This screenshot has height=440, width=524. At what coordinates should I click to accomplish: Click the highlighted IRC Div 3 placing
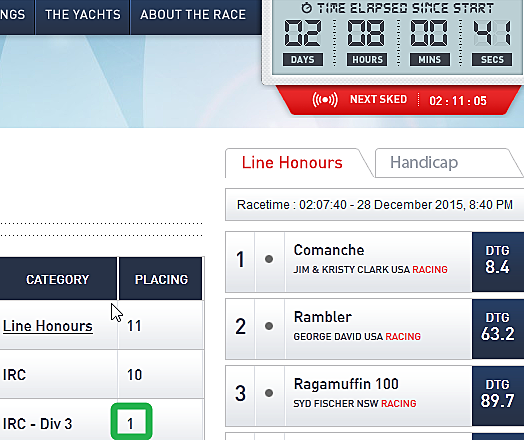(131, 422)
